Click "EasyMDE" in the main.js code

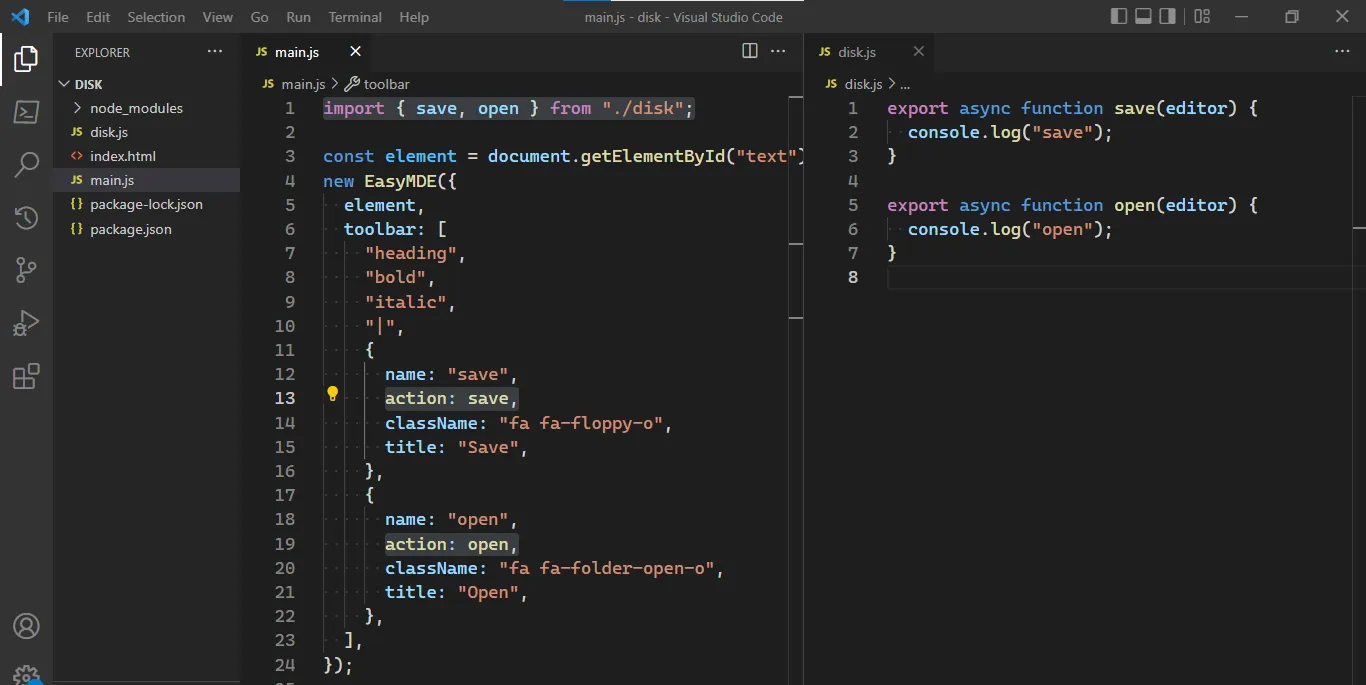click(x=400, y=181)
